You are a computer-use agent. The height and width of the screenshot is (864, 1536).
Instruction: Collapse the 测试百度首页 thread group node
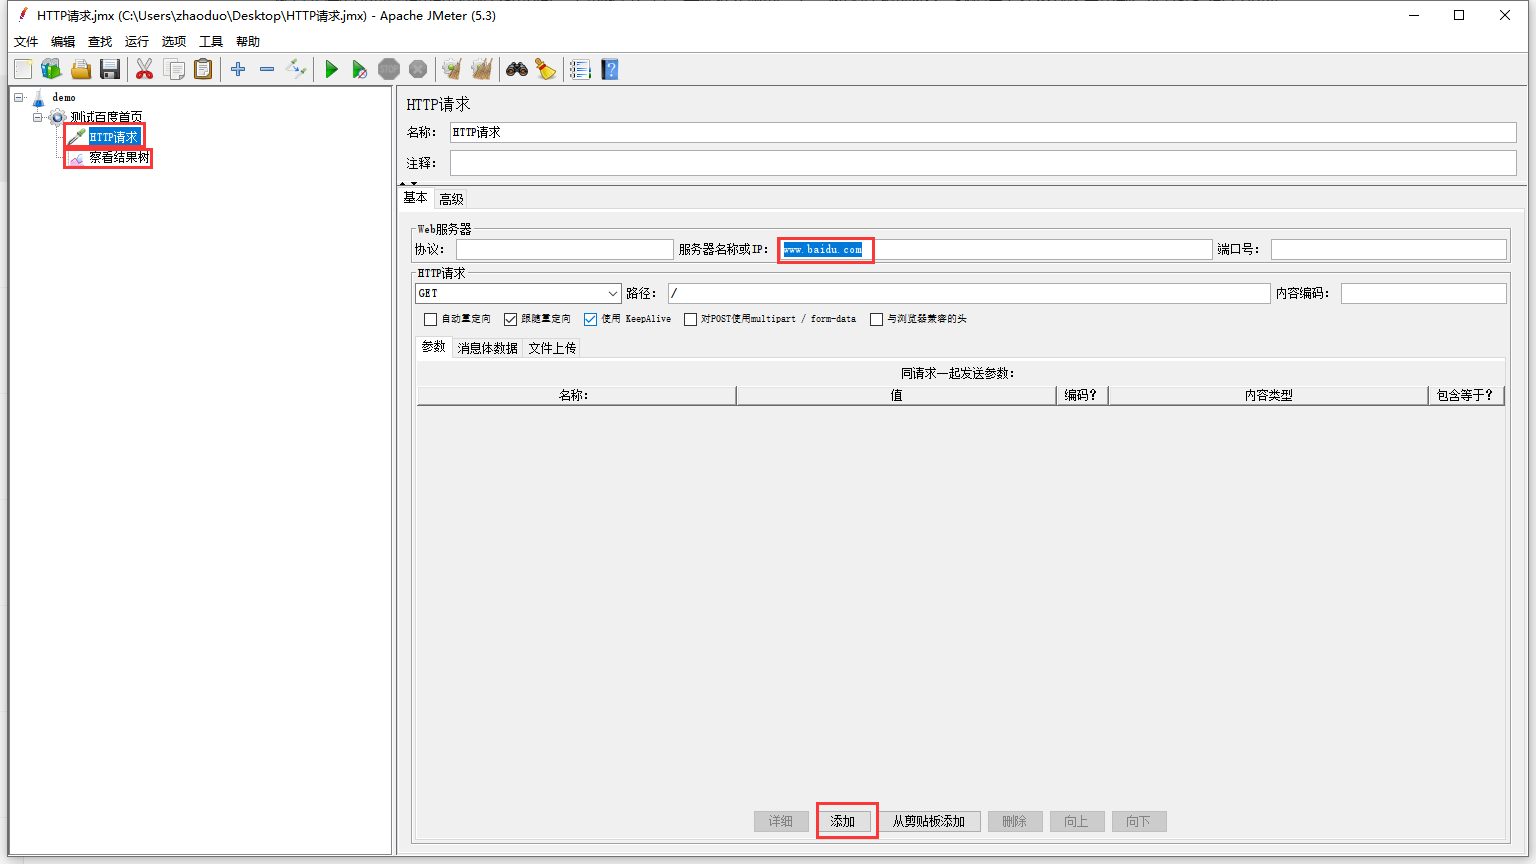point(38,117)
